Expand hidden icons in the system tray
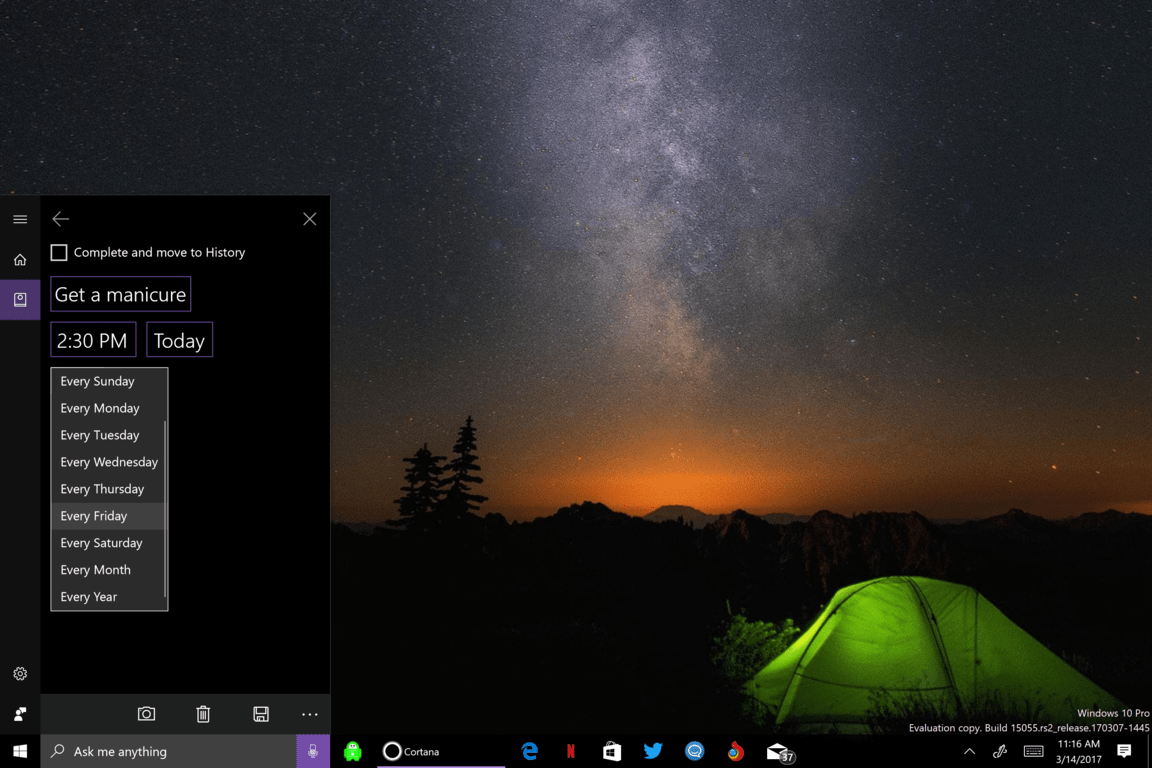The image size is (1152, 768). tap(968, 751)
